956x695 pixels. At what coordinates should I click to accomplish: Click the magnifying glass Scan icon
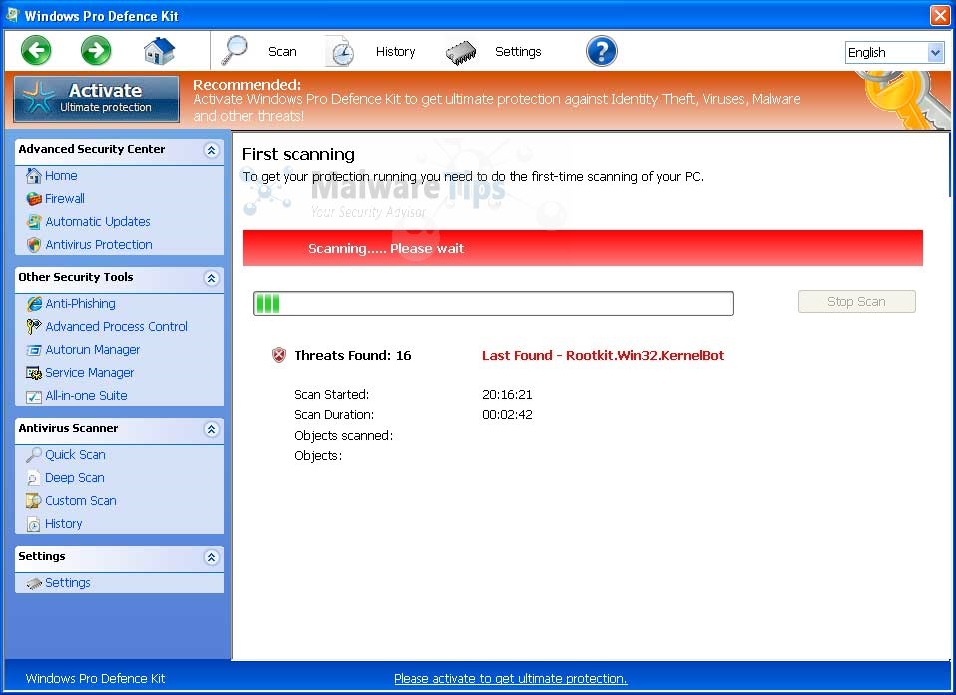click(x=234, y=51)
